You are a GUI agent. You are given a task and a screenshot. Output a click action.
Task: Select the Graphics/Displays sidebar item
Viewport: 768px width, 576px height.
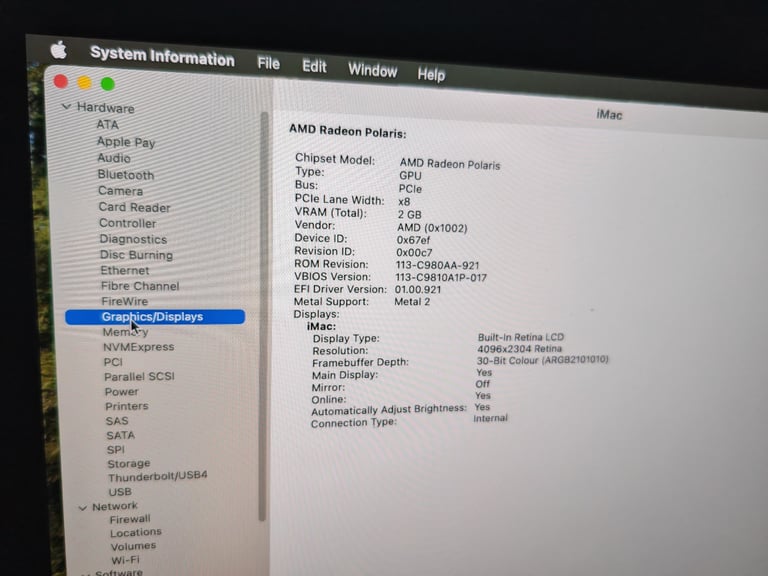click(x=155, y=317)
